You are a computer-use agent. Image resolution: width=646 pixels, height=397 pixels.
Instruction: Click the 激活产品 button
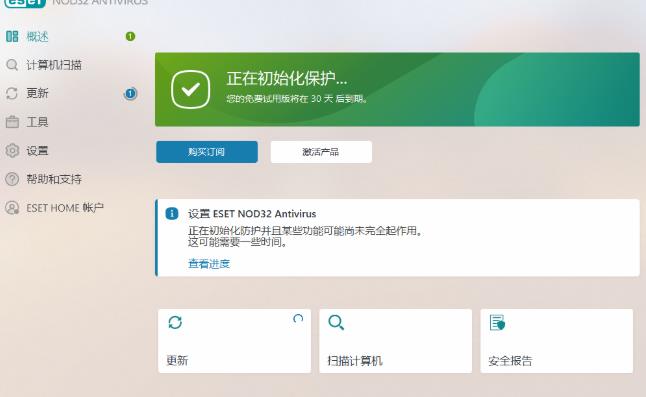coord(321,152)
